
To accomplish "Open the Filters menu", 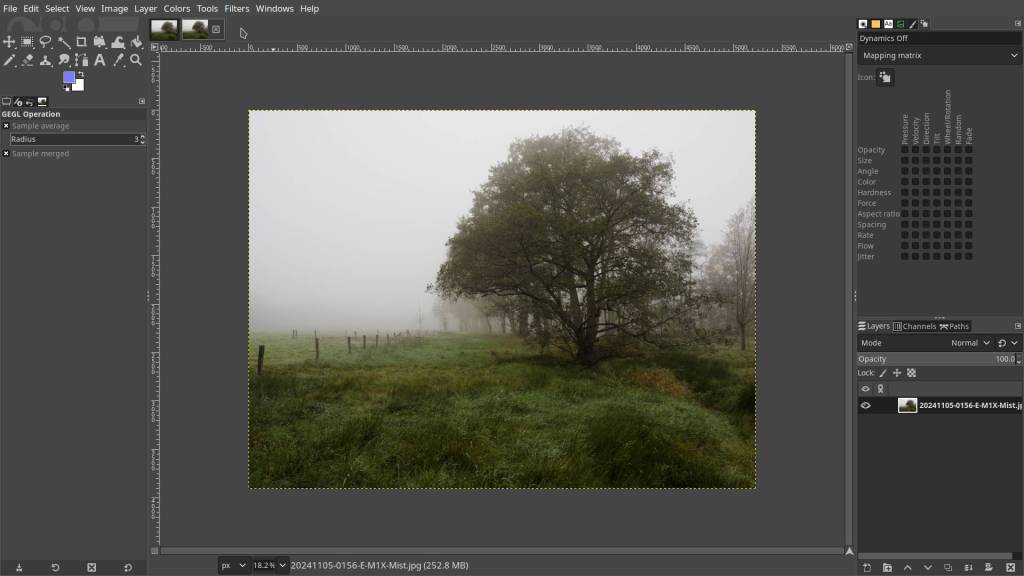I will [237, 9].
